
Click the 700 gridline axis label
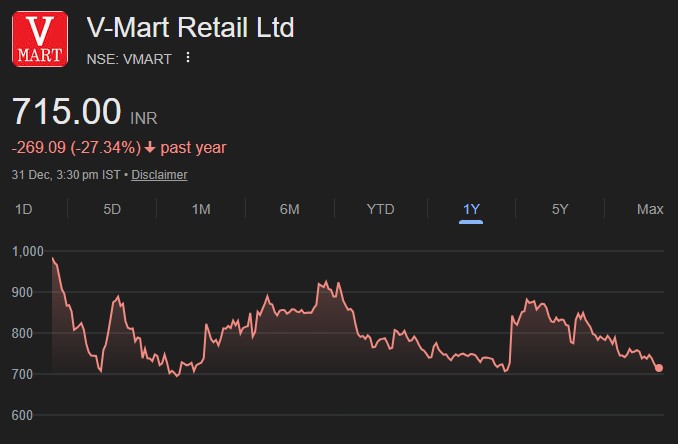point(26,374)
